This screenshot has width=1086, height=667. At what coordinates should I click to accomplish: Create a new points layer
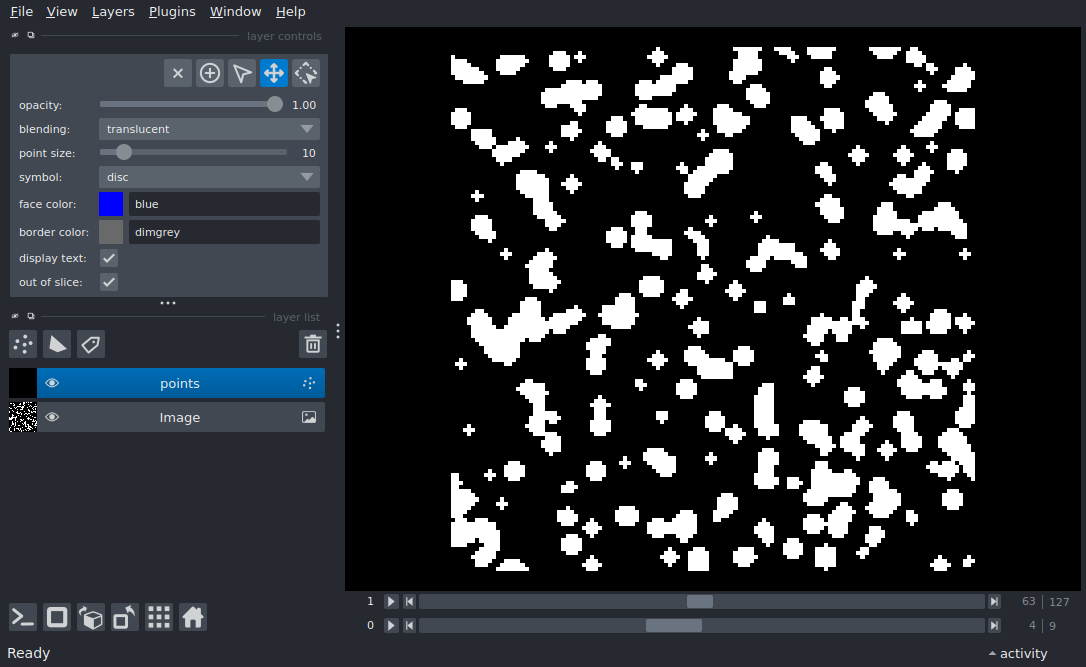[x=23, y=344]
